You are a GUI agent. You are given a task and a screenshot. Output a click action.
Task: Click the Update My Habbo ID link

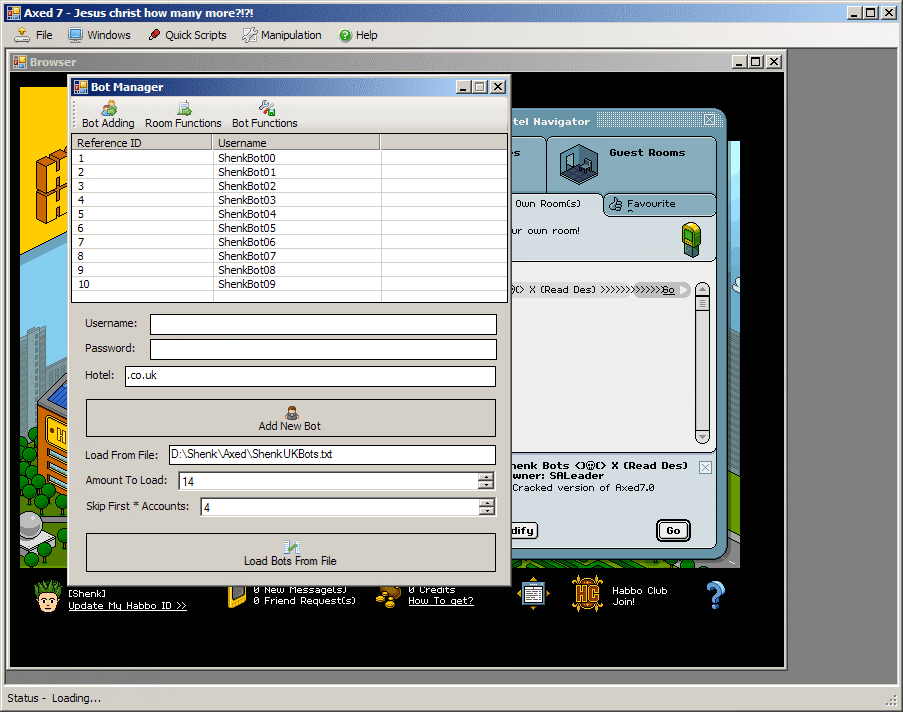pyautogui.click(x=127, y=605)
